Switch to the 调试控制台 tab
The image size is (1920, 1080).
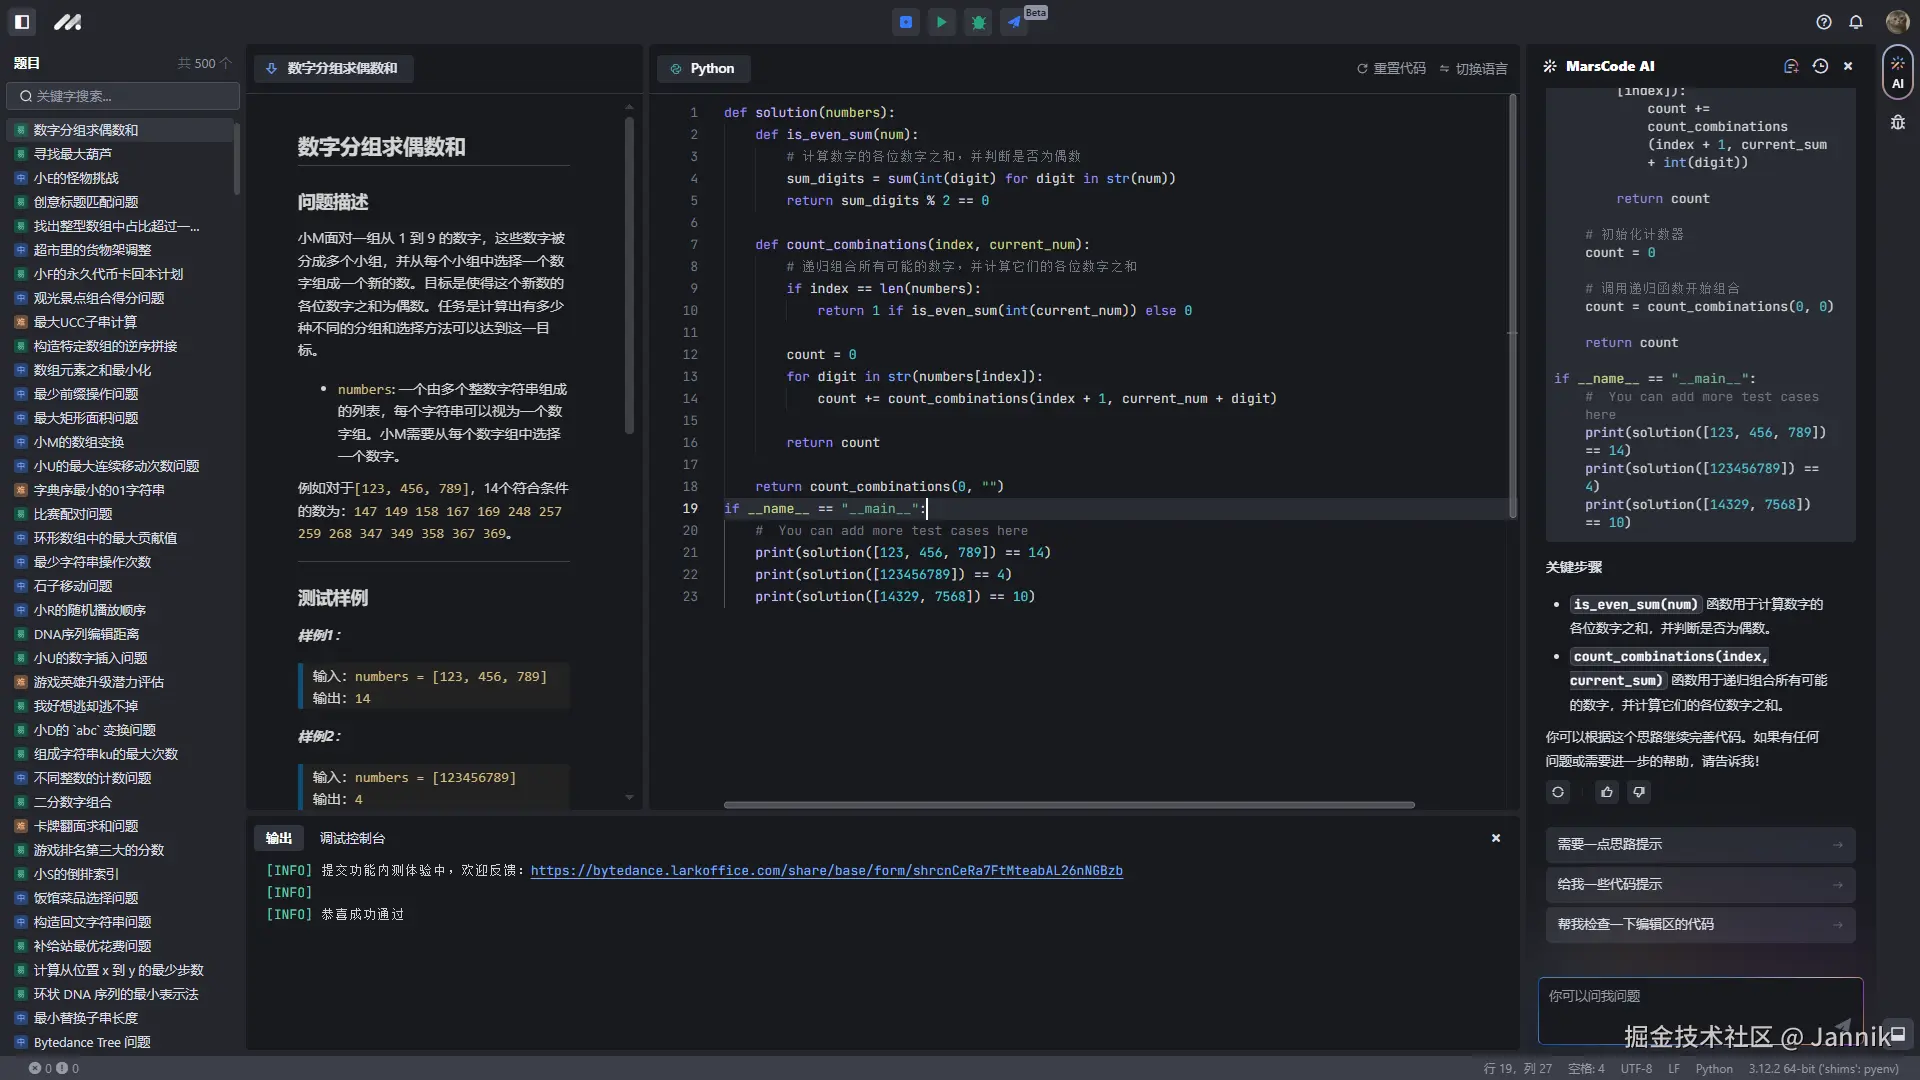(x=351, y=838)
